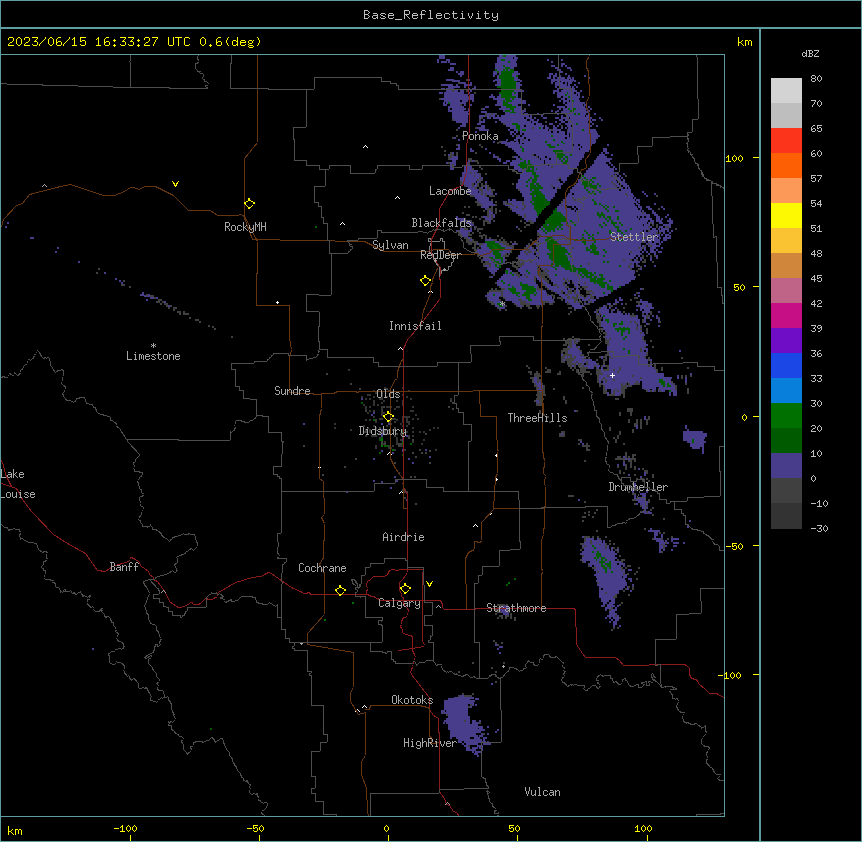This screenshot has width=862, height=842.
Task: Click the -100 tick on bottom axis
Action: [125, 828]
